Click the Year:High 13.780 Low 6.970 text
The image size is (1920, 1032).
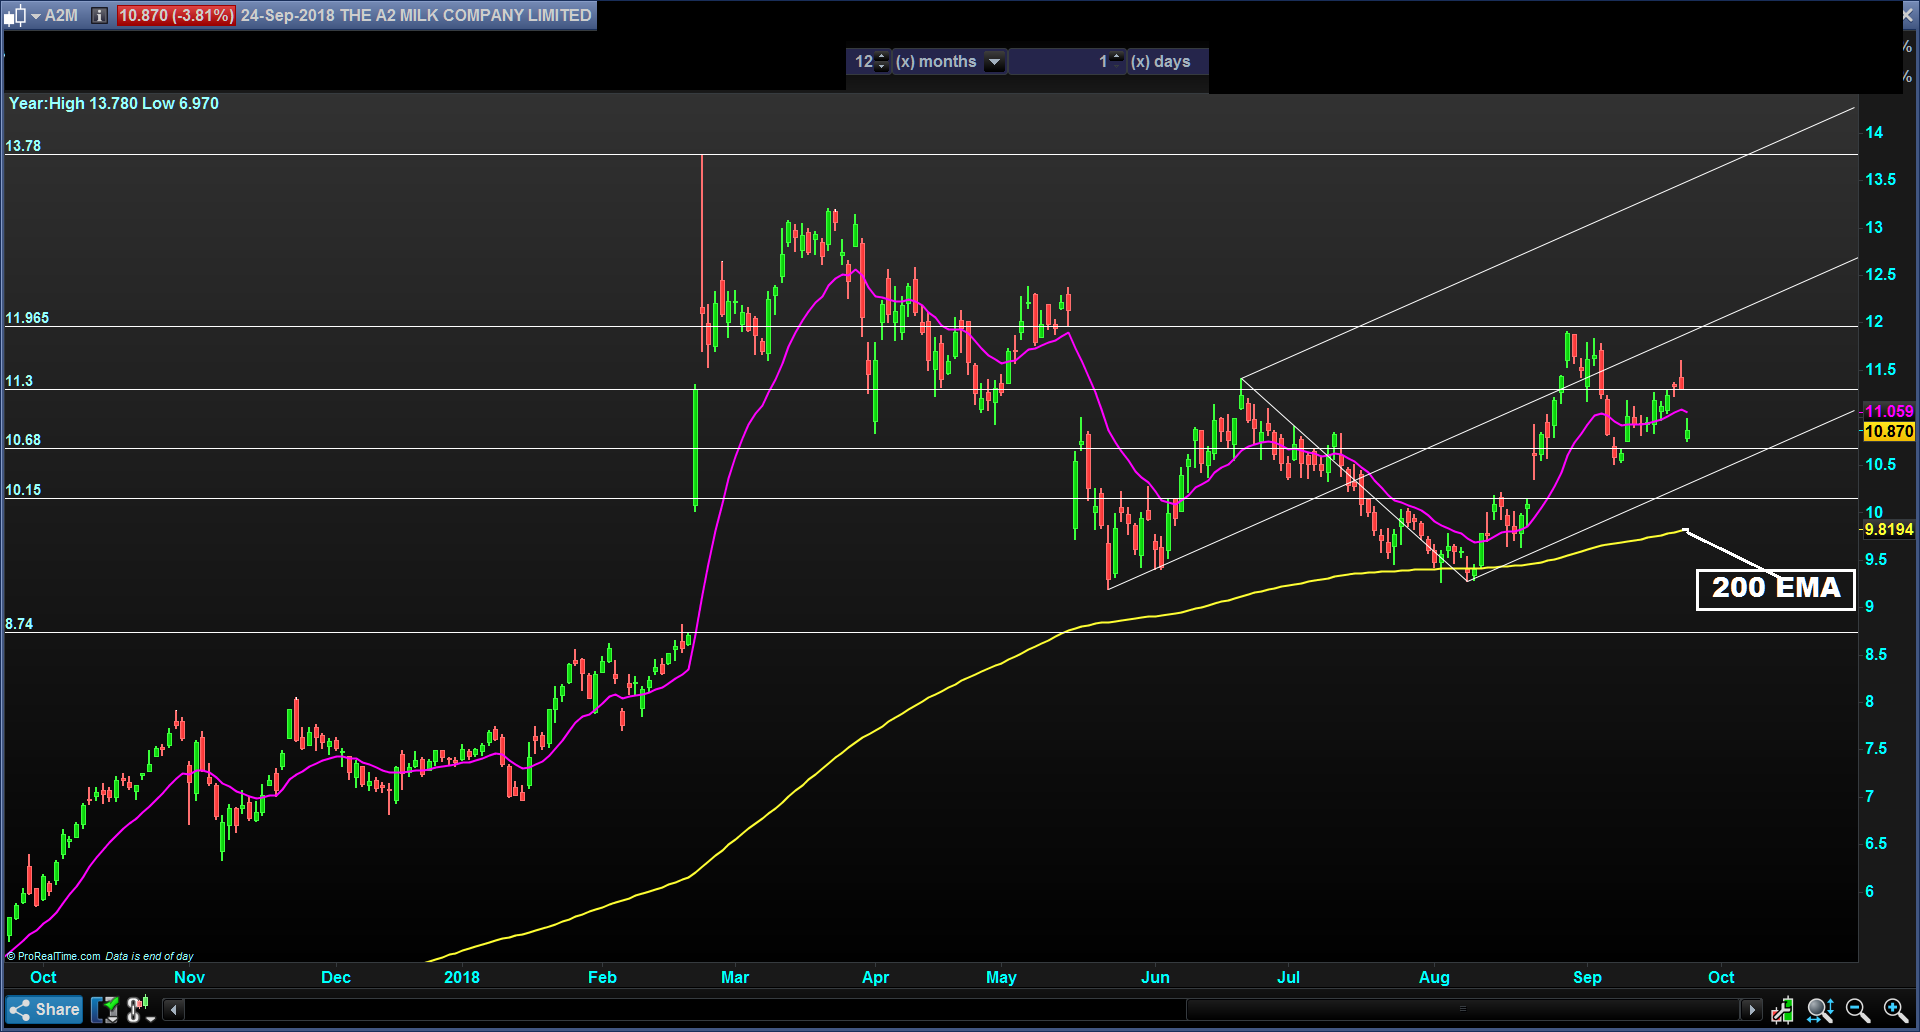[x=114, y=104]
